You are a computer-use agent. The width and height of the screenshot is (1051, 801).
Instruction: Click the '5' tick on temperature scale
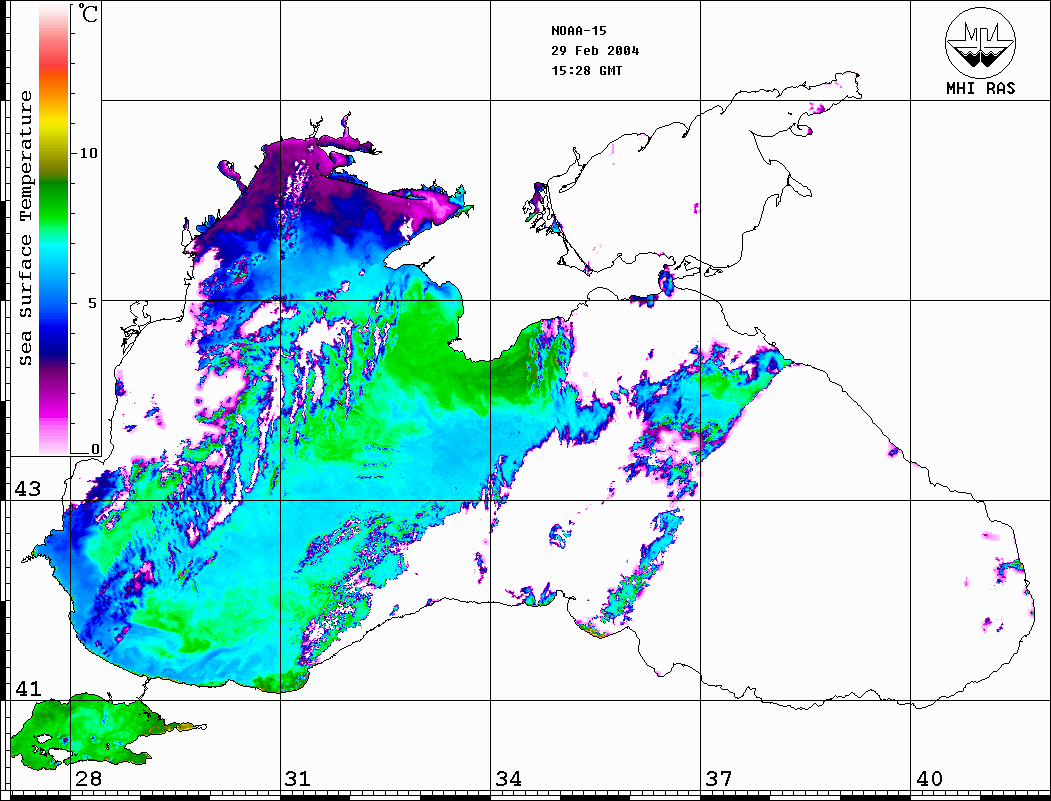tap(93, 303)
